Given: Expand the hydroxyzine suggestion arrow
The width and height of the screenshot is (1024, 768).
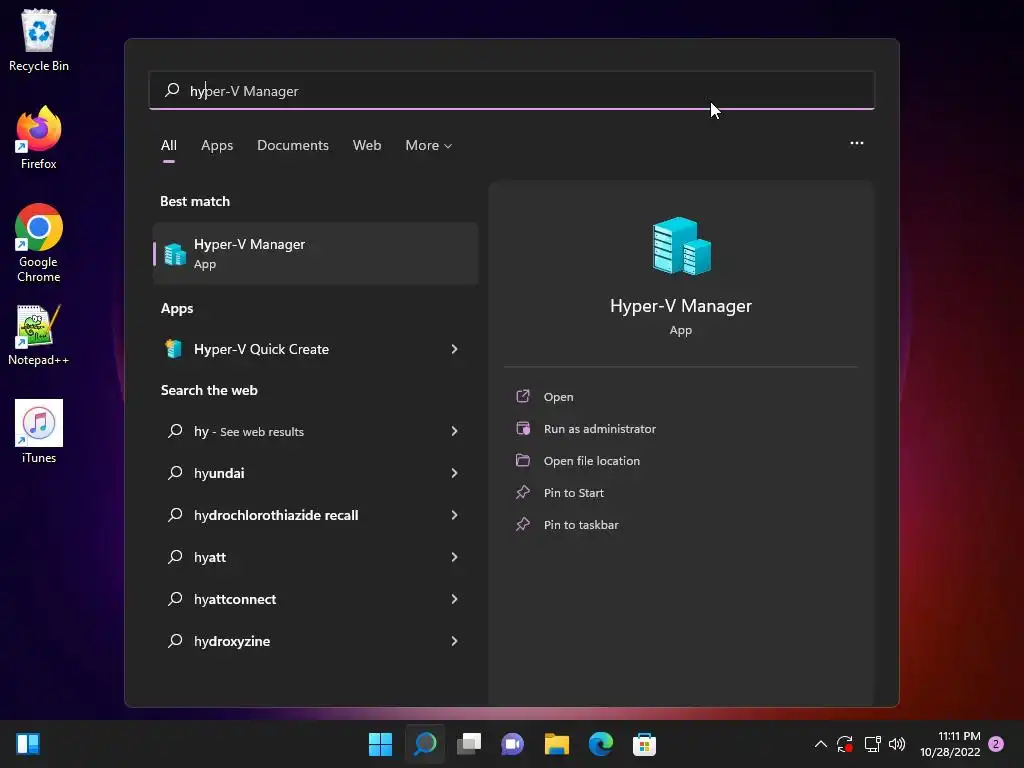Looking at the screenshot, I should pyautogui.click(x=454, y=641).
